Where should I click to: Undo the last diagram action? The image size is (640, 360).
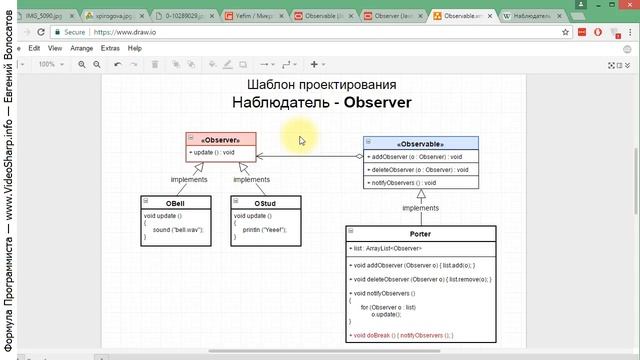coord(118,64)
